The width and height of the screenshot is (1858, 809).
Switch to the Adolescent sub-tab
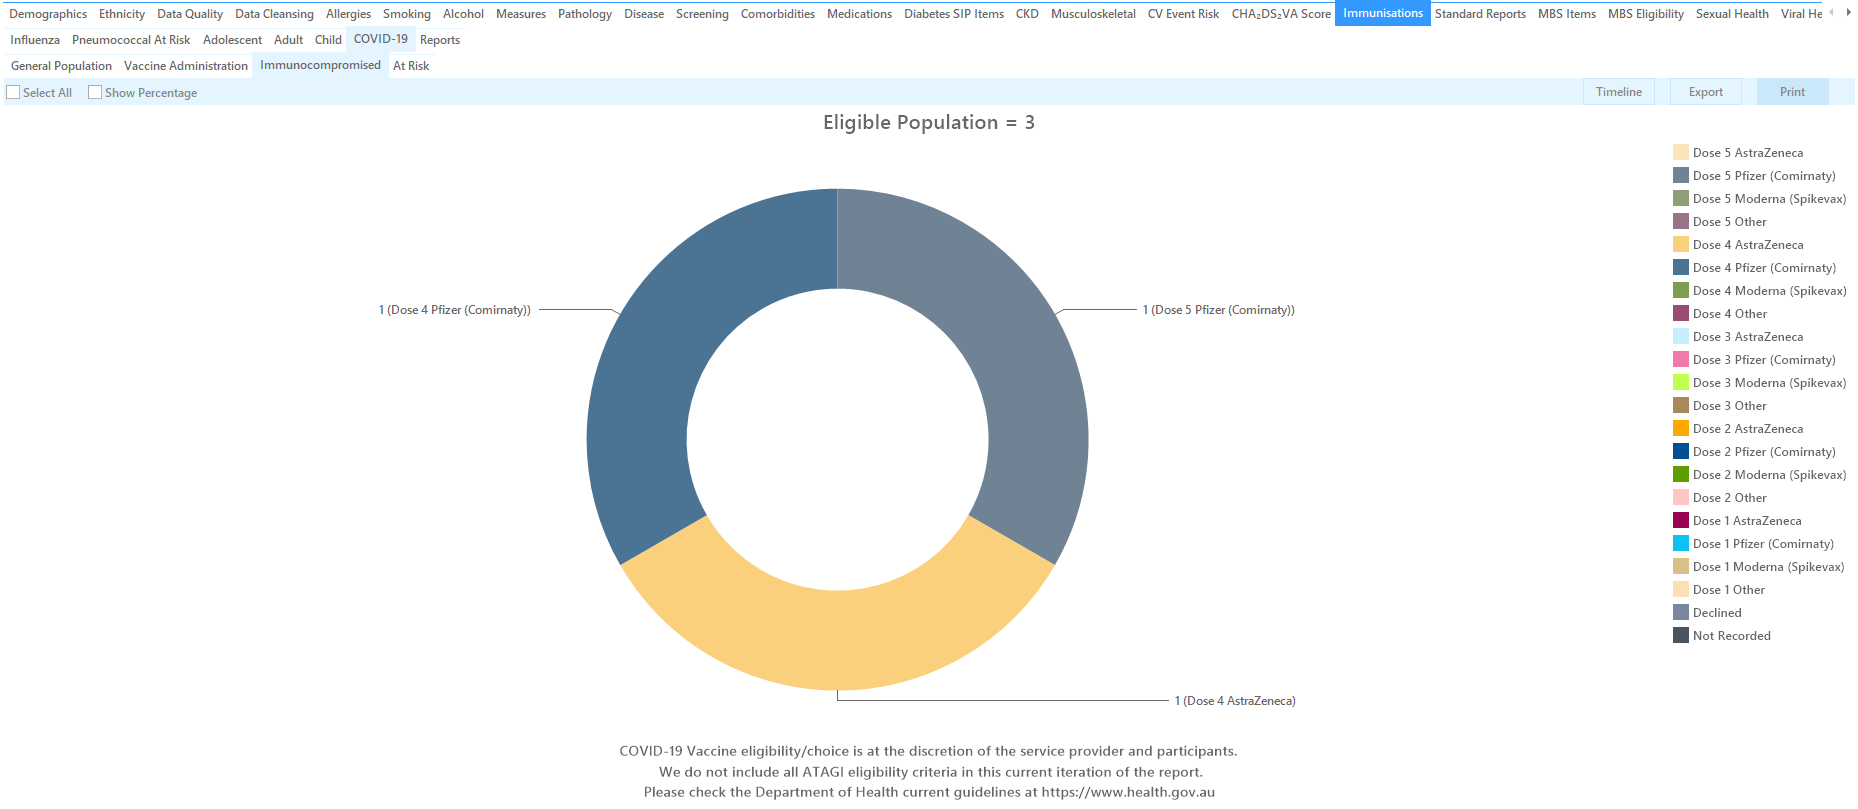(232, 40)
